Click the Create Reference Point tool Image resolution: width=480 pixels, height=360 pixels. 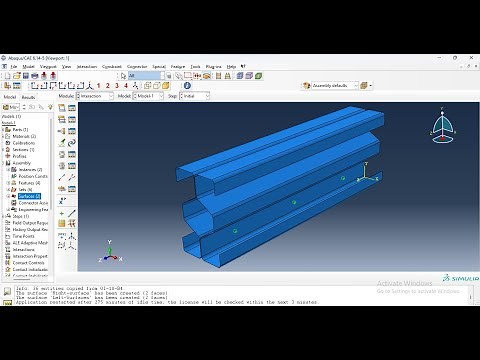[62, 201]
